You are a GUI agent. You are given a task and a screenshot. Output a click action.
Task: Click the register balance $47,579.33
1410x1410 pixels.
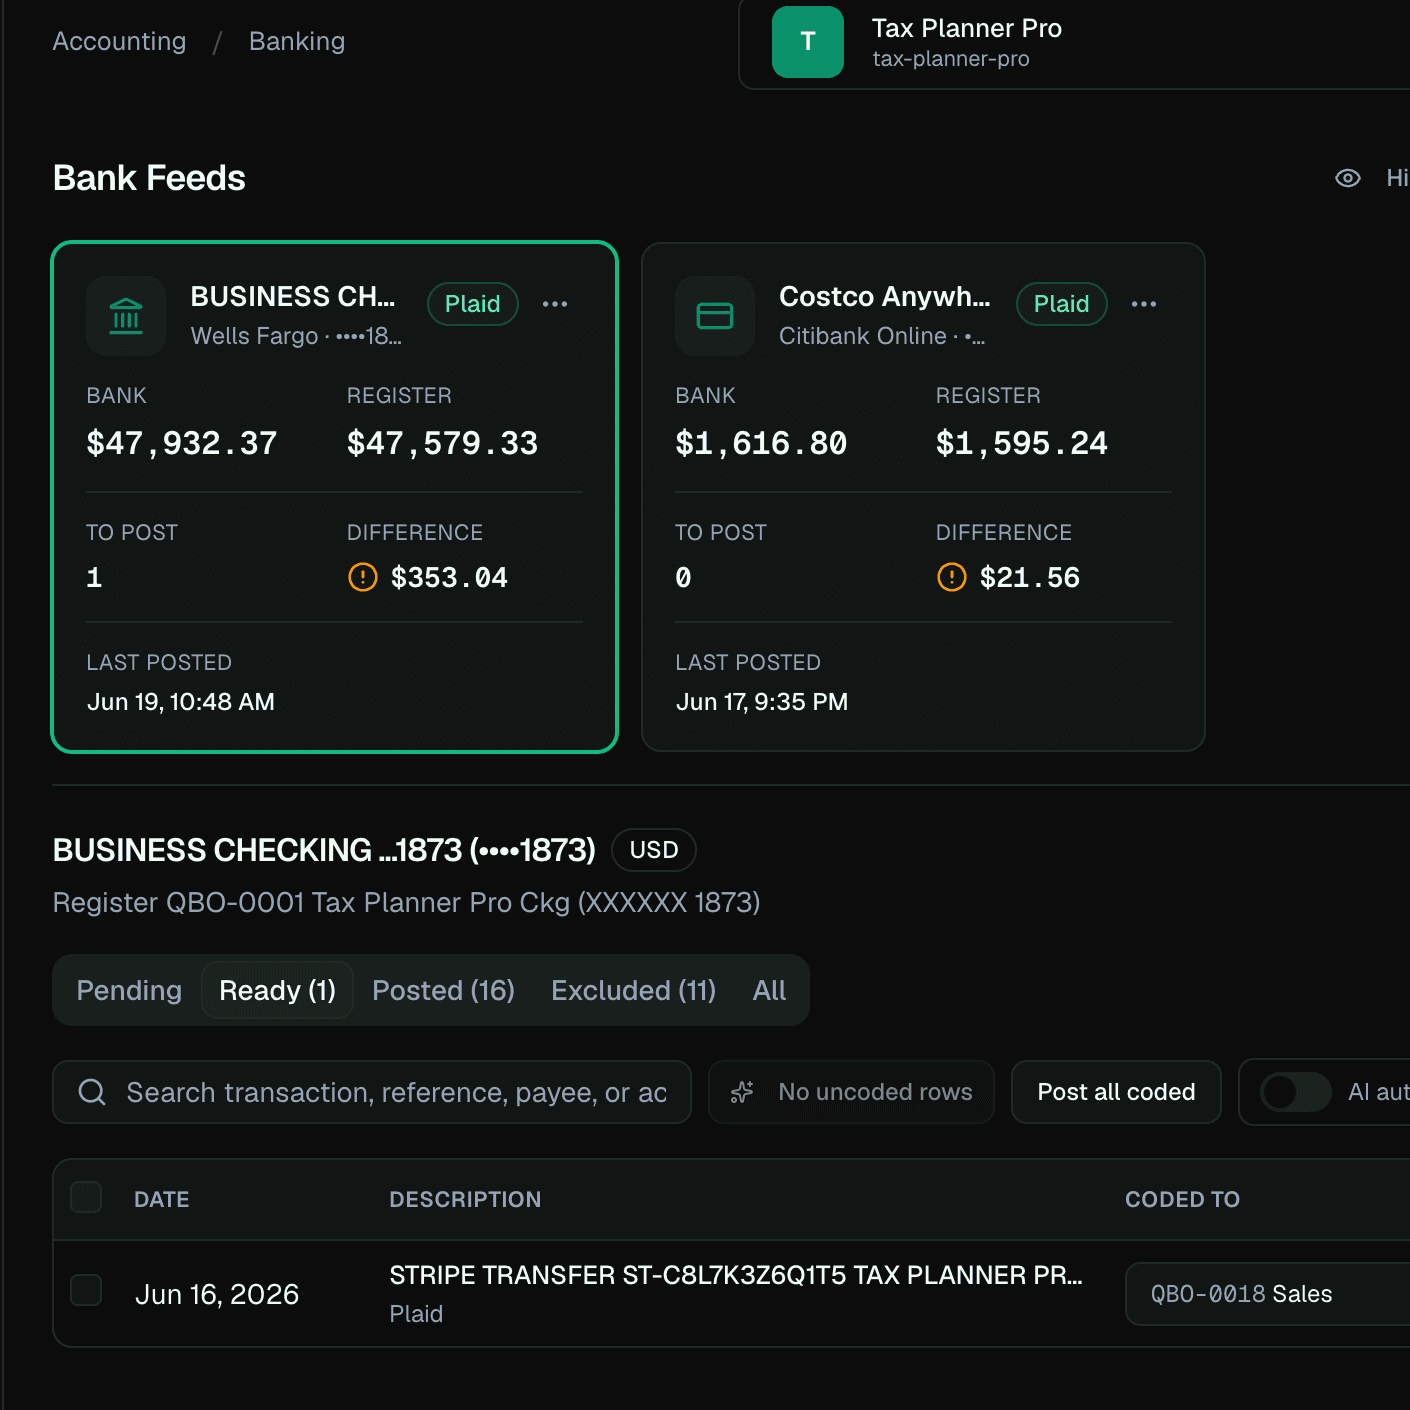442,443
